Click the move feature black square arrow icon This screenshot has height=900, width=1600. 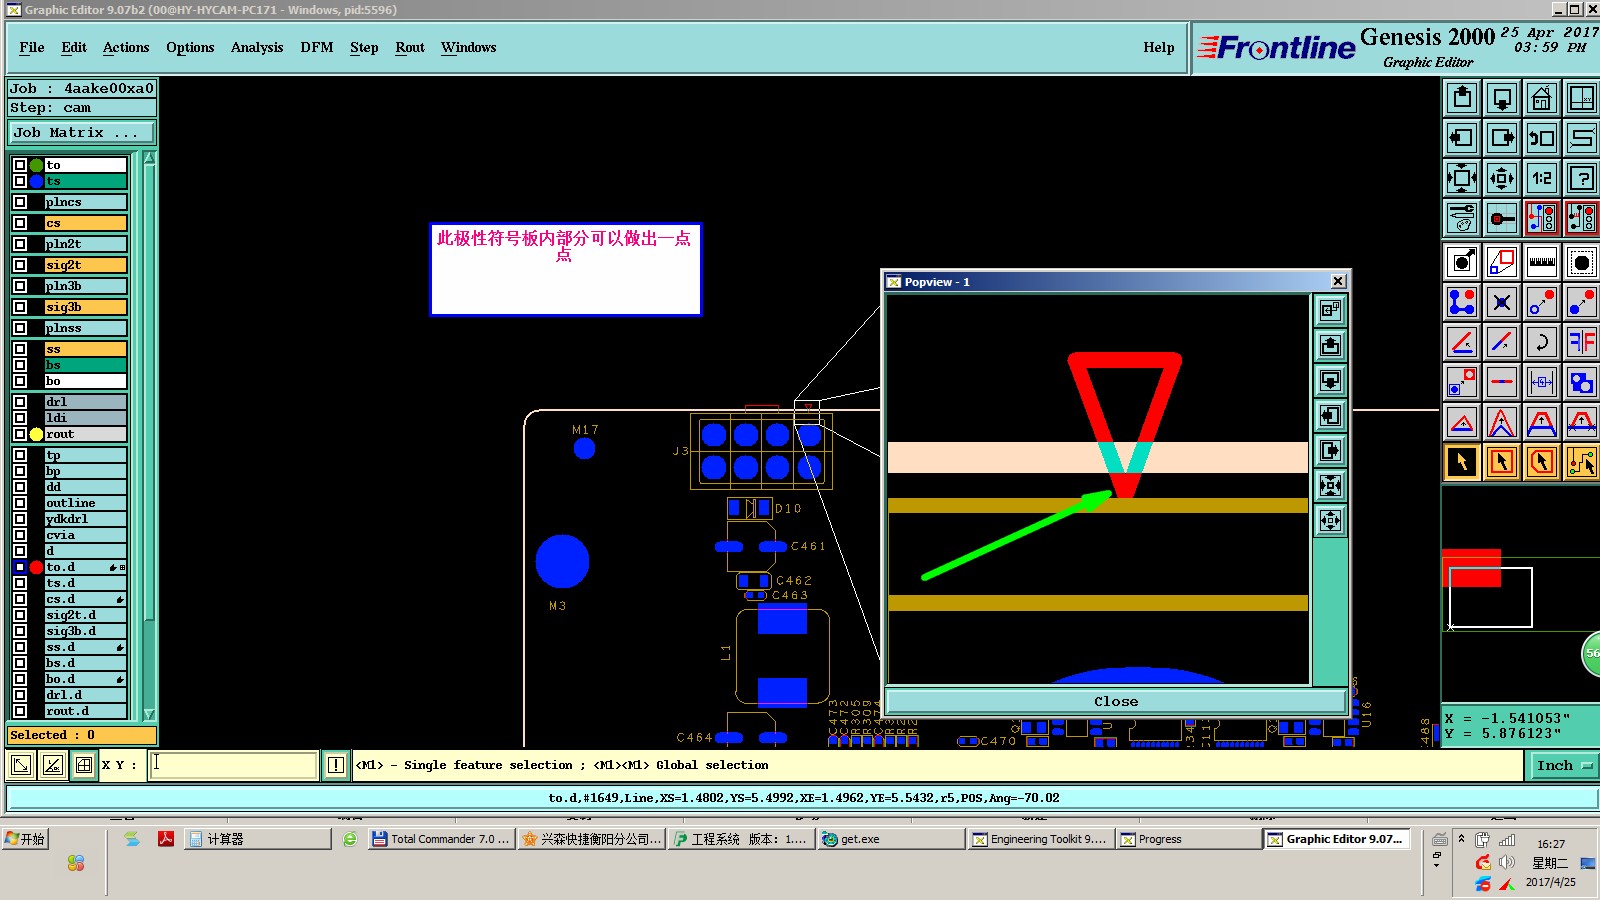point(1462,262)
